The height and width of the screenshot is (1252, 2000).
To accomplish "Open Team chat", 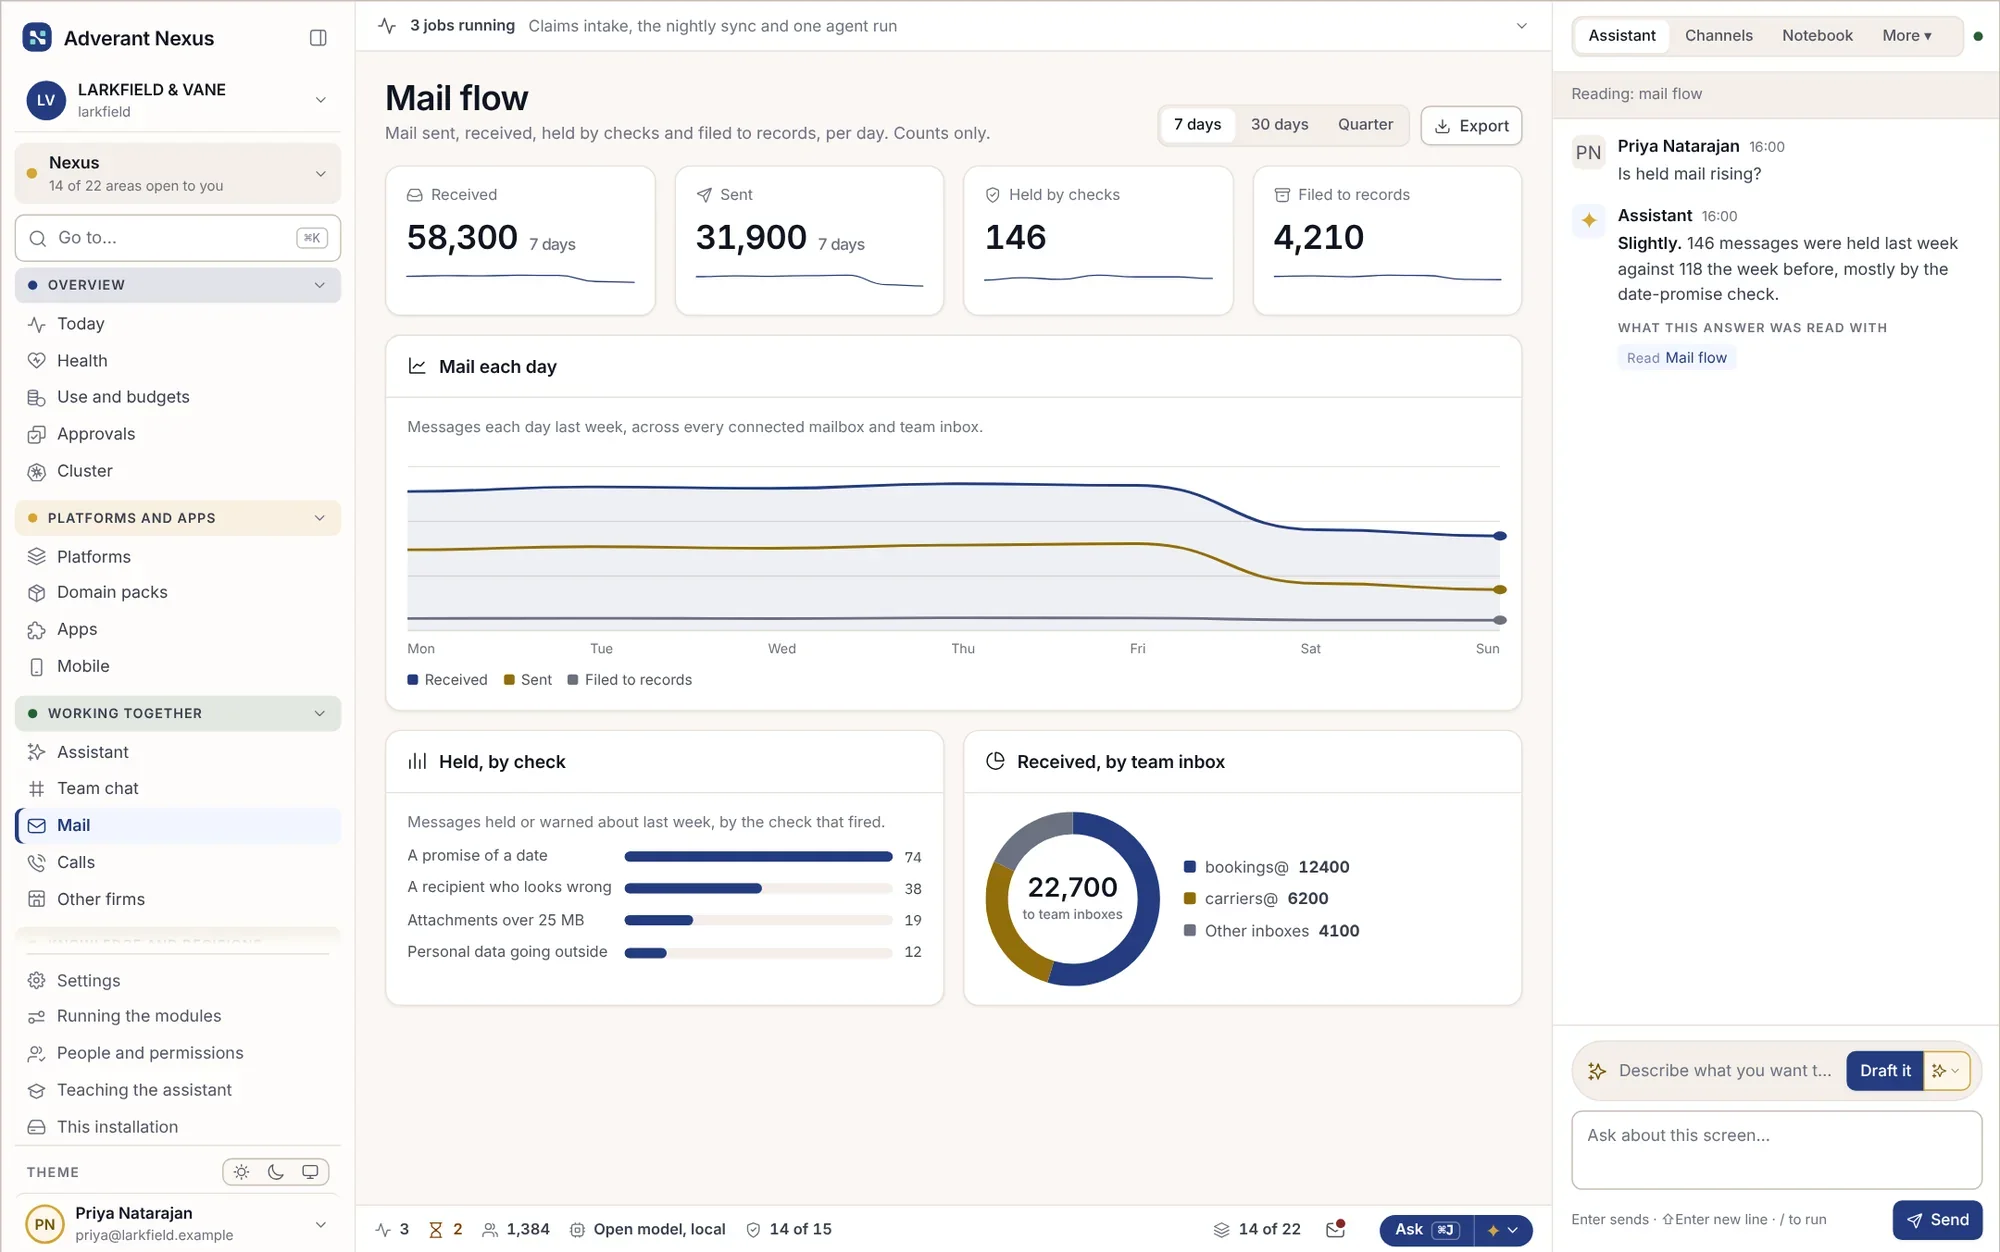I will click(178, 789).
